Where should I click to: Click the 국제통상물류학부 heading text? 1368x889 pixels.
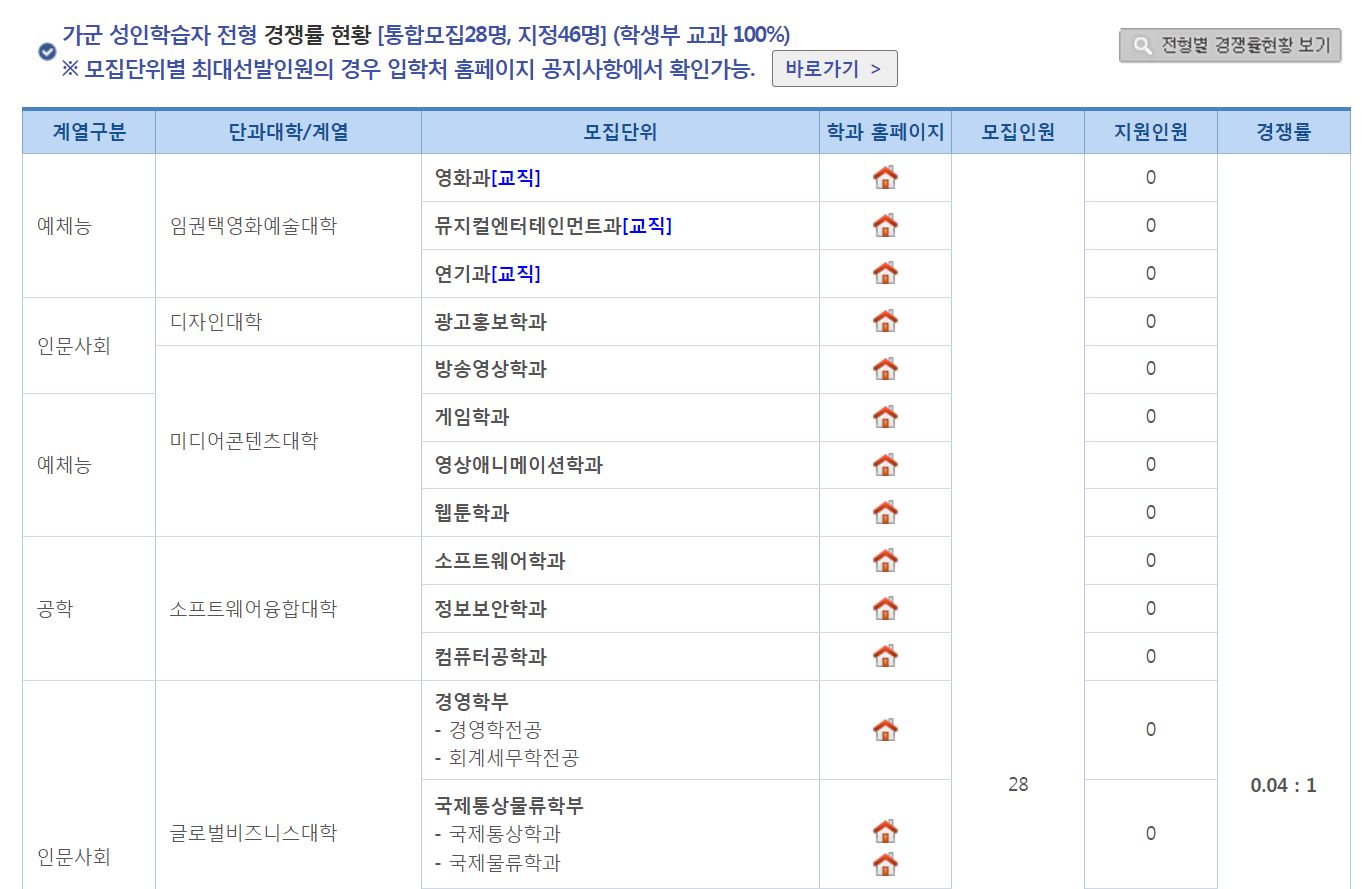click(509, 805)
